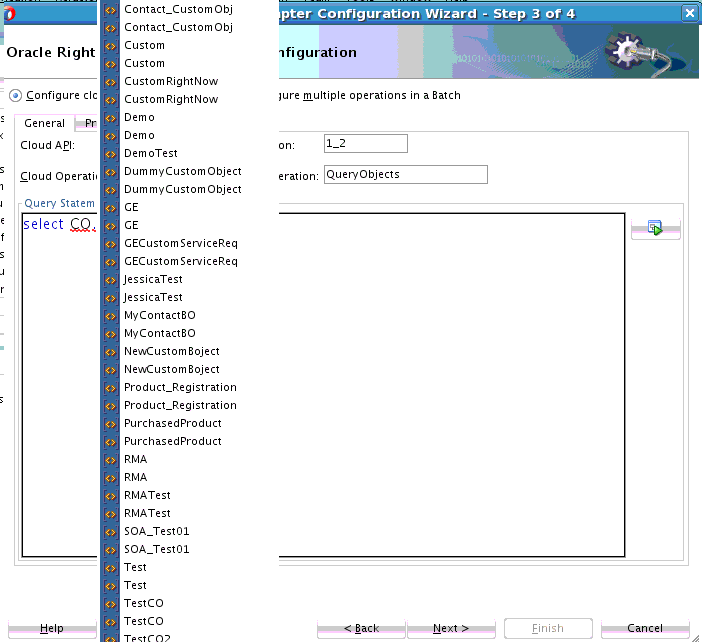Viewport: 718px width, 642px height.
Task: Cancel the adapter configuration wizard
Action: point(645,628)
